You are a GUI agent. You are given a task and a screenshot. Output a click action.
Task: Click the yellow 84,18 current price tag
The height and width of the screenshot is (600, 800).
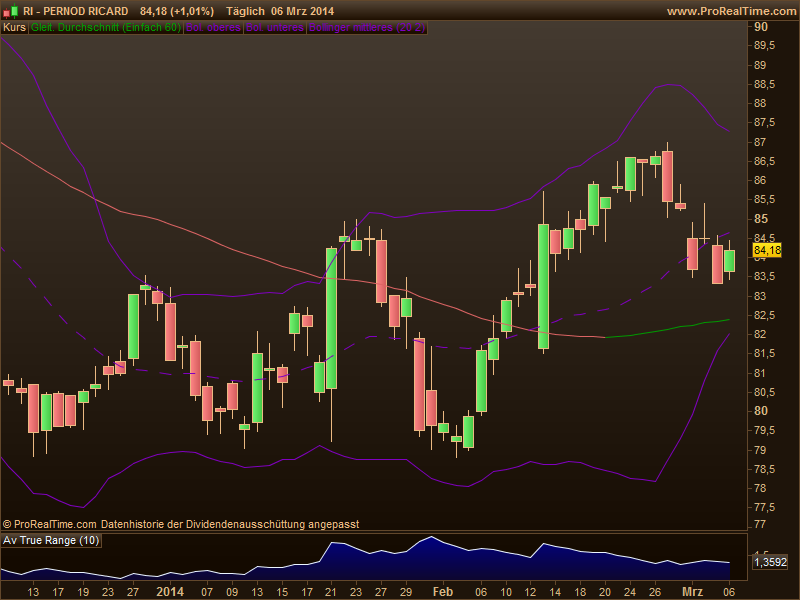point(767,250)
